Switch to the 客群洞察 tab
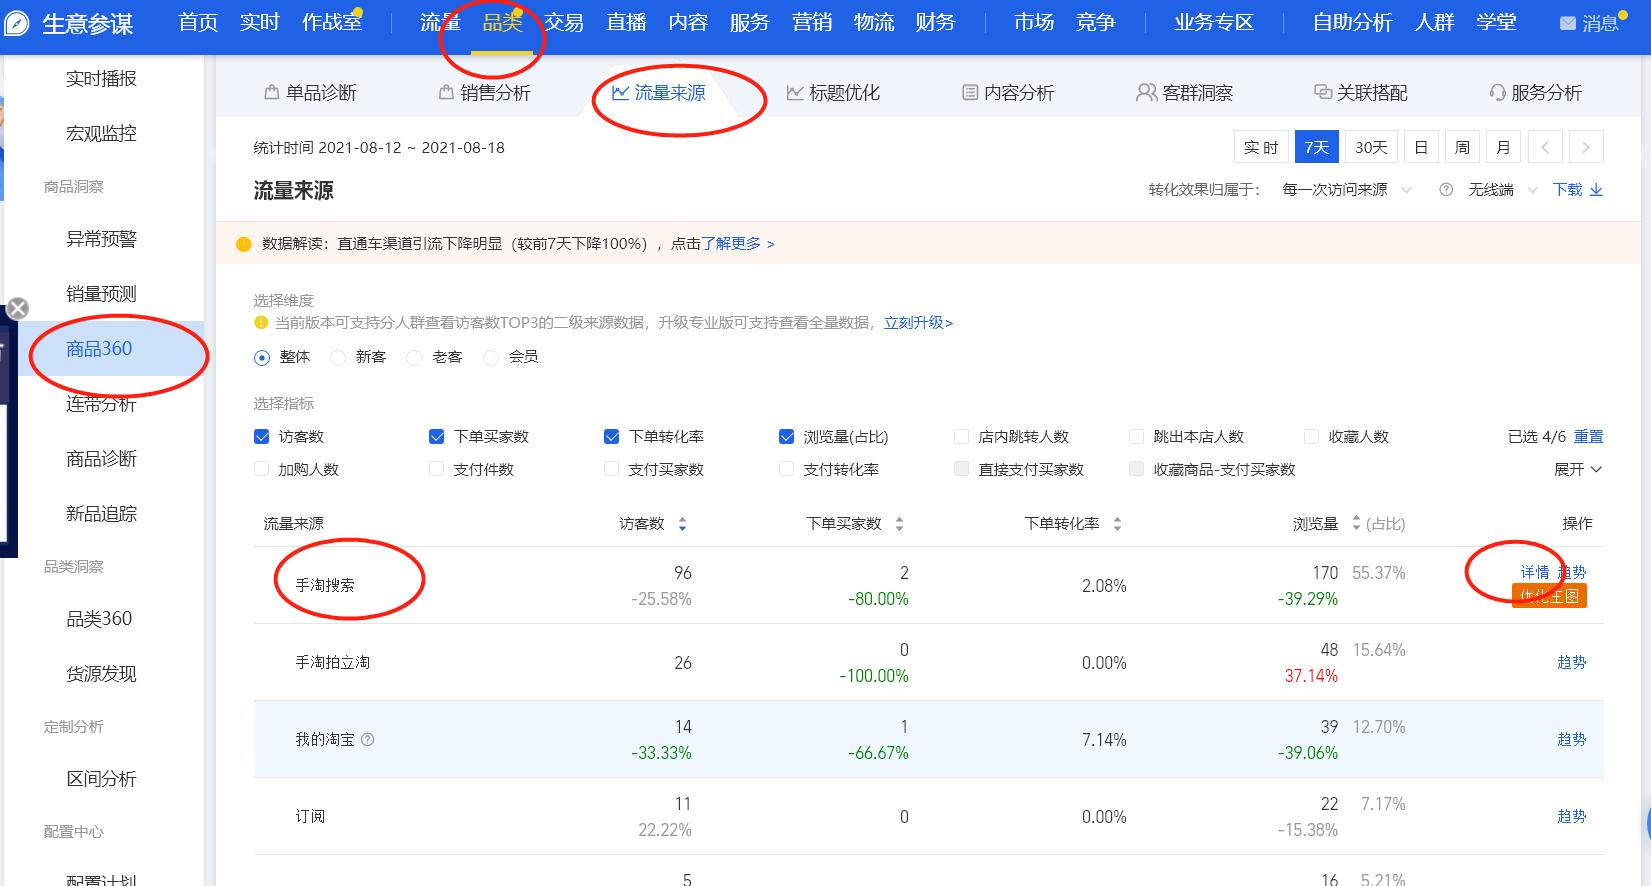The image size is (1651, 886). coord(1185,93)
